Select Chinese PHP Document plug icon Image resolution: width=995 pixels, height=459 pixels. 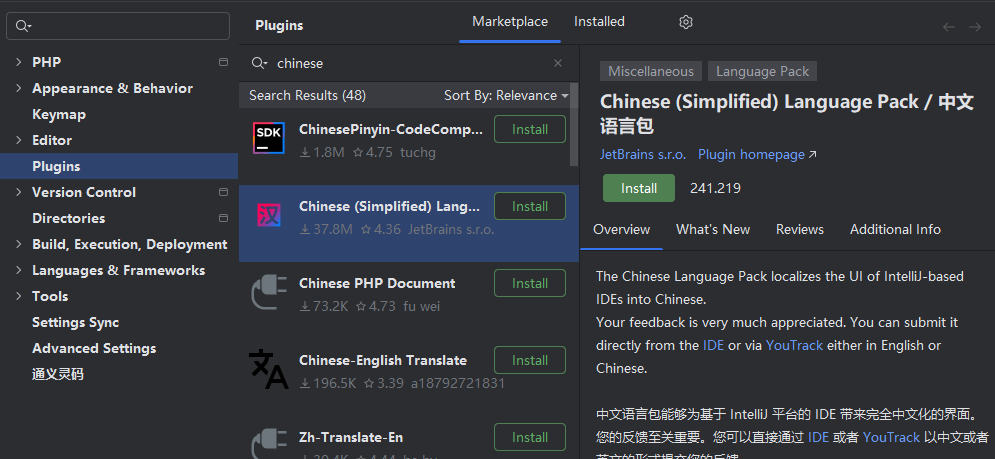[268, 292]
